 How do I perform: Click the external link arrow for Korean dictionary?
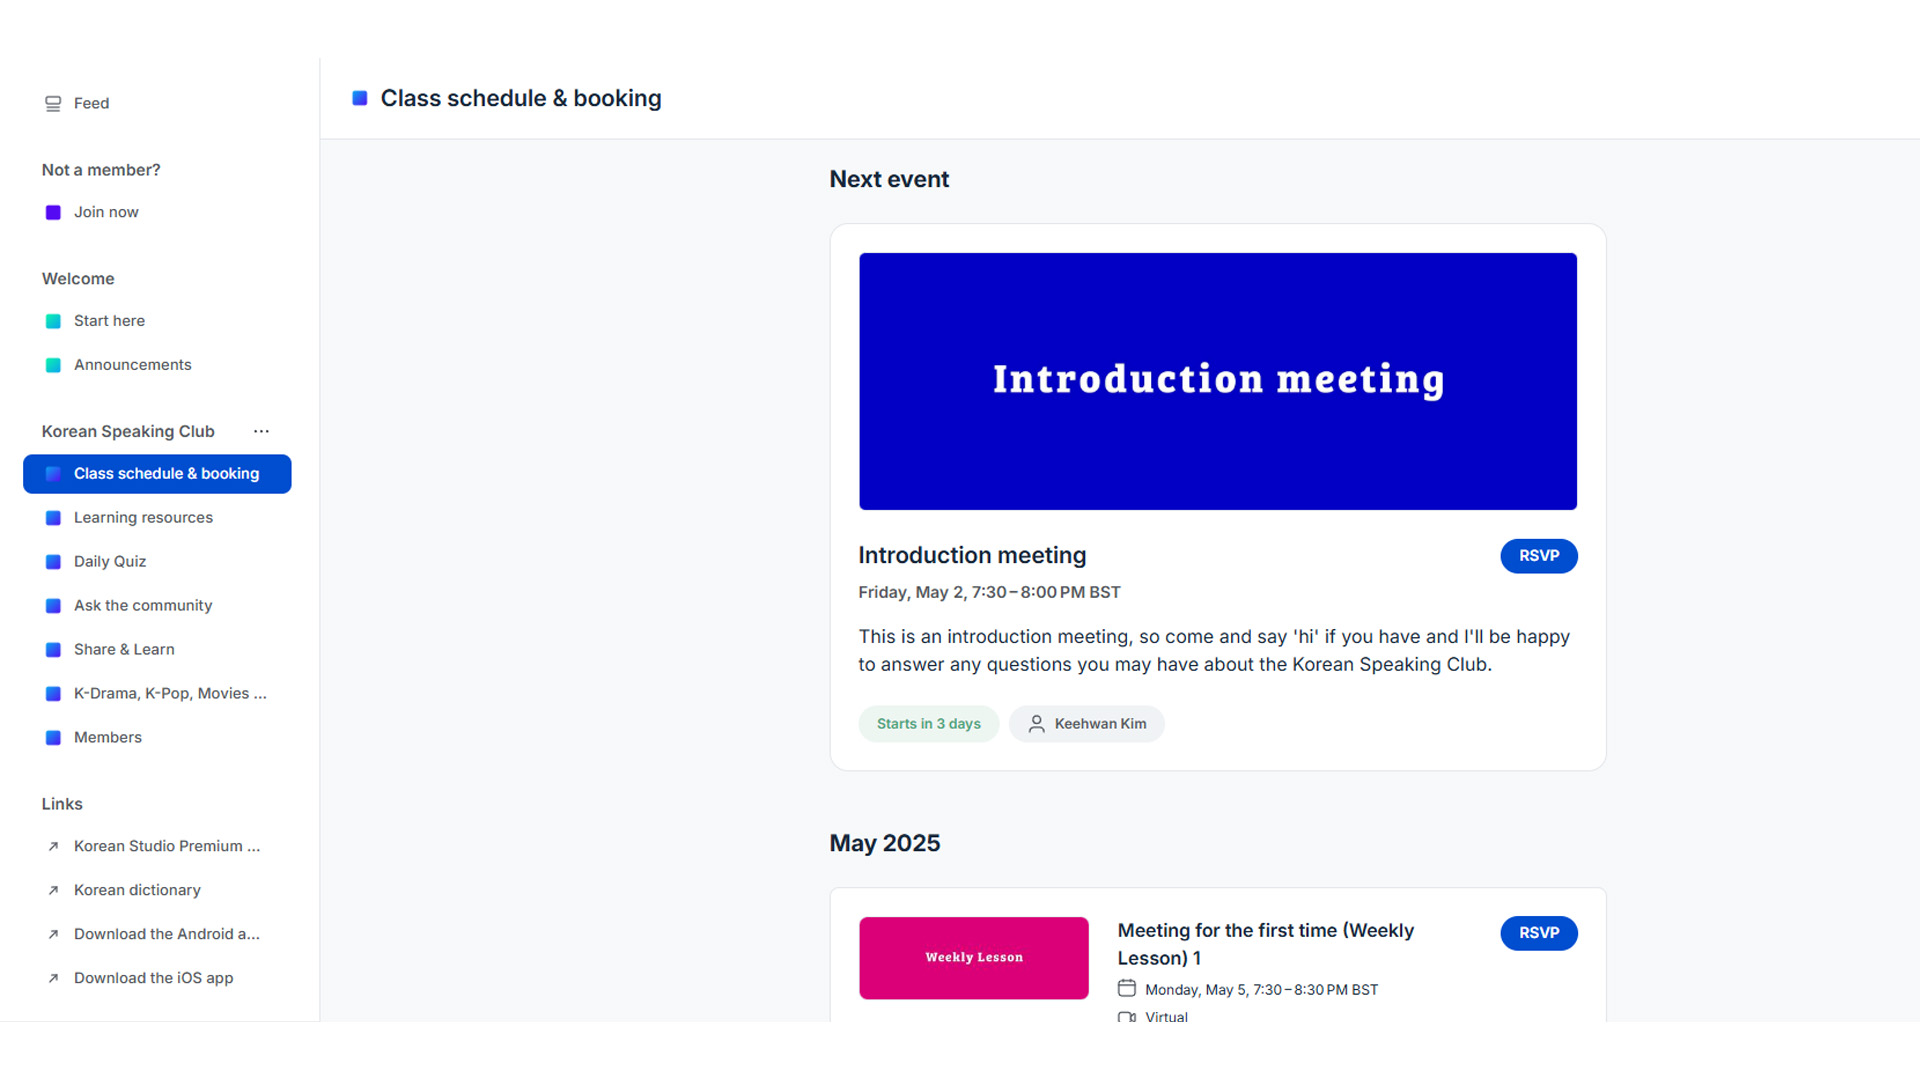coord(53,891)
